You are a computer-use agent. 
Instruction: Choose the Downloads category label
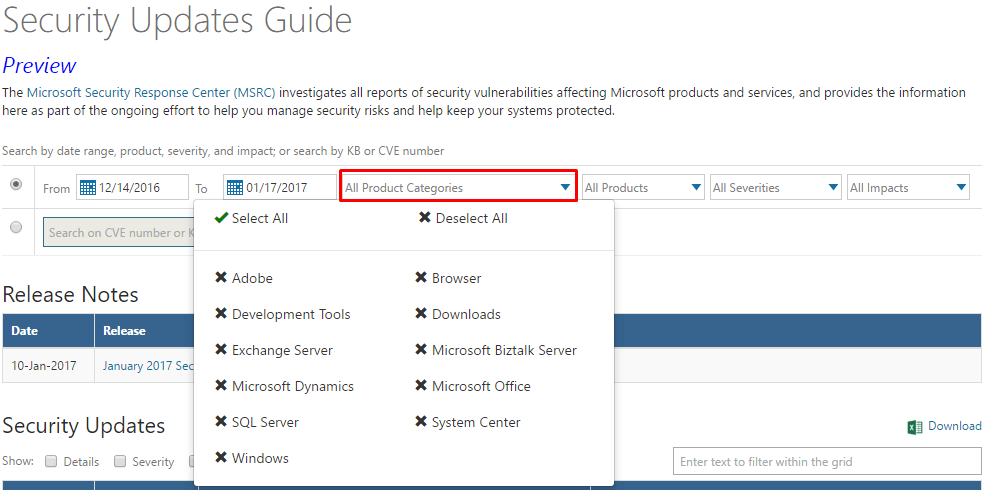click(x=466, y=314)
